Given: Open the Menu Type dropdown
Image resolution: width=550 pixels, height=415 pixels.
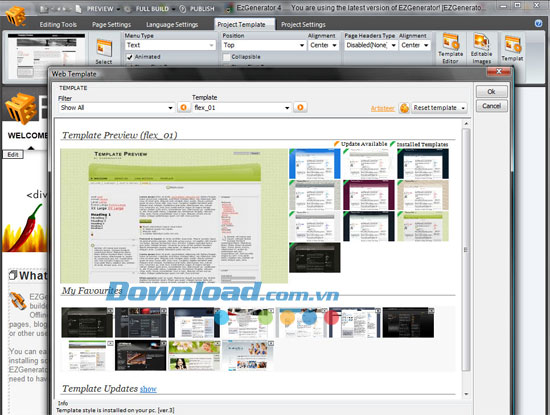Looking at the screenshot, I should [170, 45].
